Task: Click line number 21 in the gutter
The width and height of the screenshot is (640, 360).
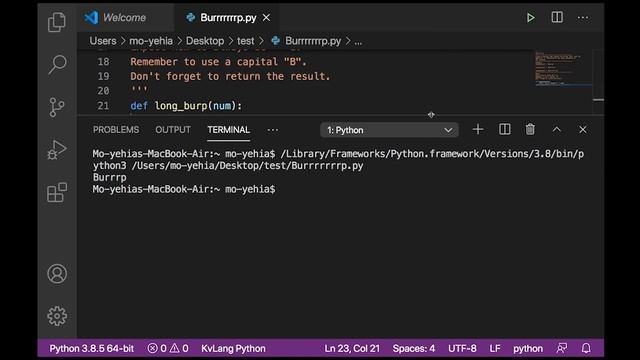Action: pyautogui.click(x=103, y=106)
